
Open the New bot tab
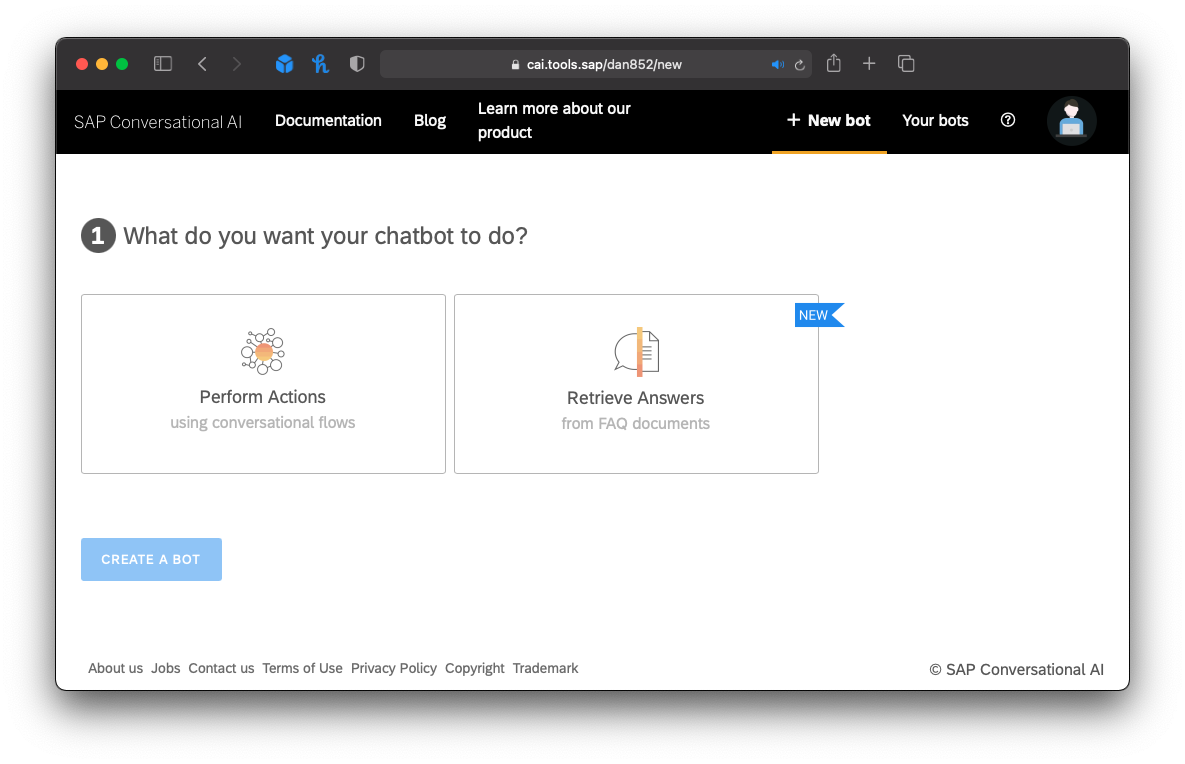(829, 121)
